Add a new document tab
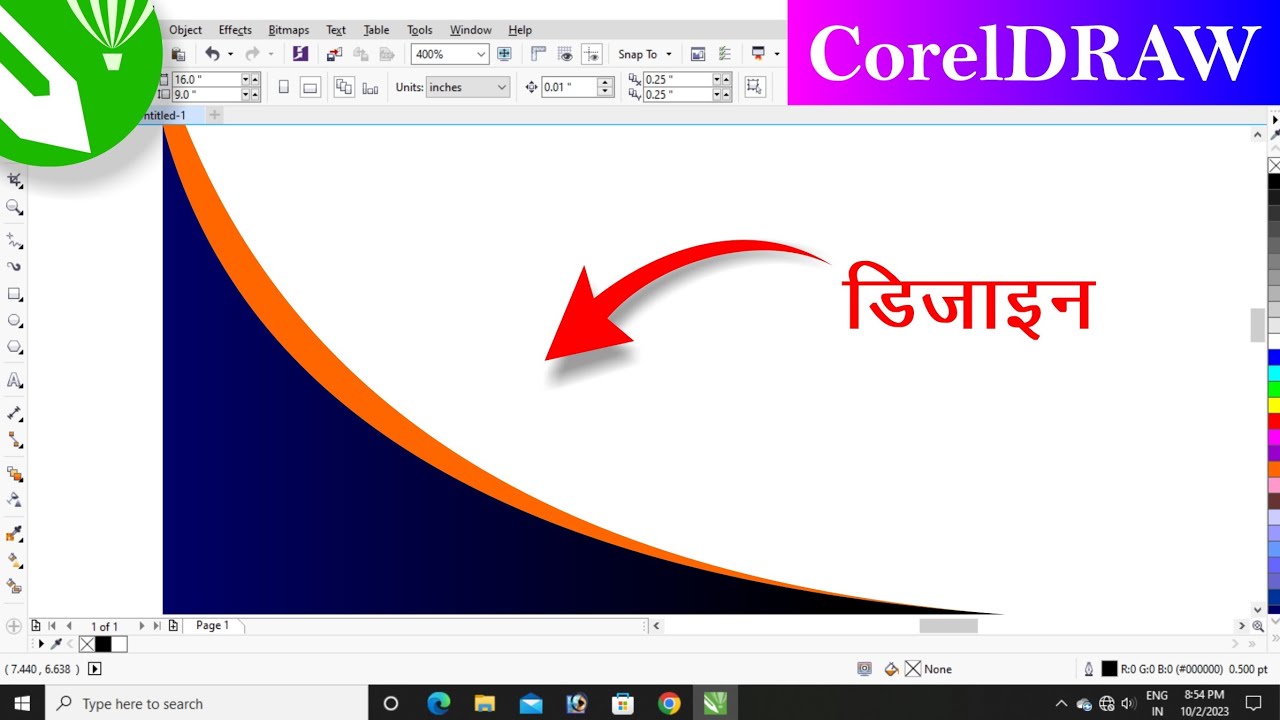This screenshot has height=720, width=1280. [214, 115]
